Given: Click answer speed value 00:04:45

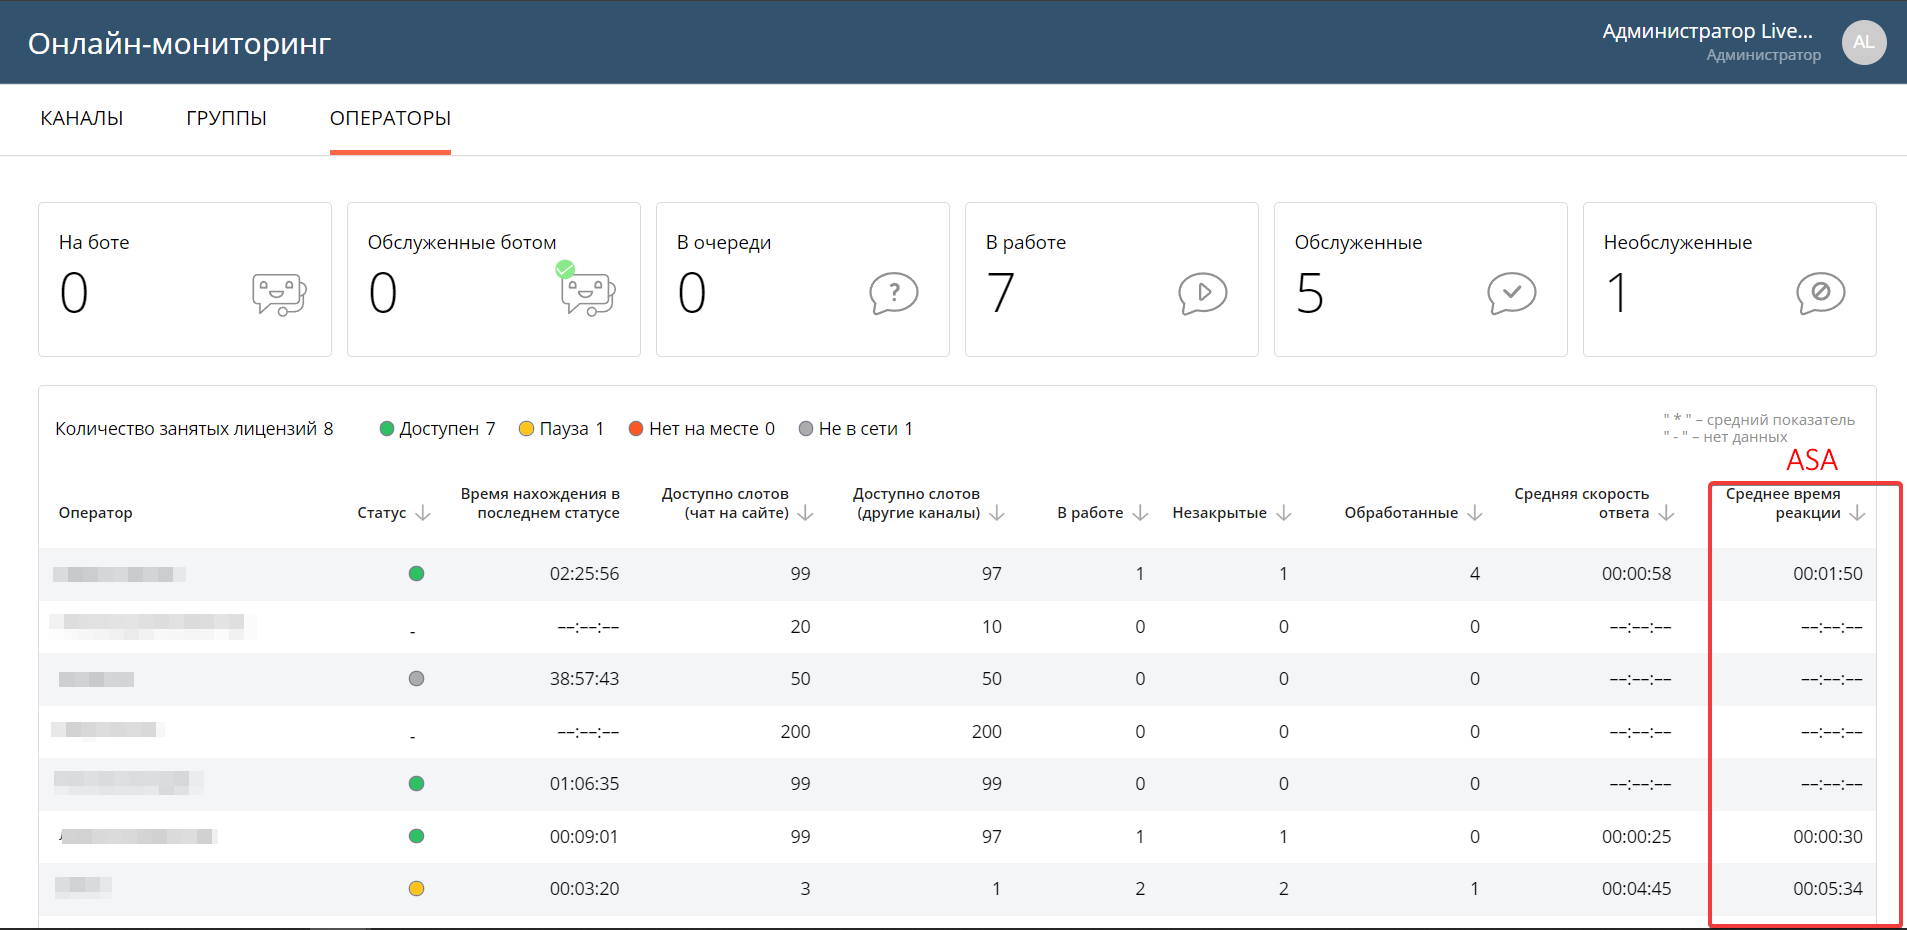Looking at the screenshot, I should pos(1636,889).
